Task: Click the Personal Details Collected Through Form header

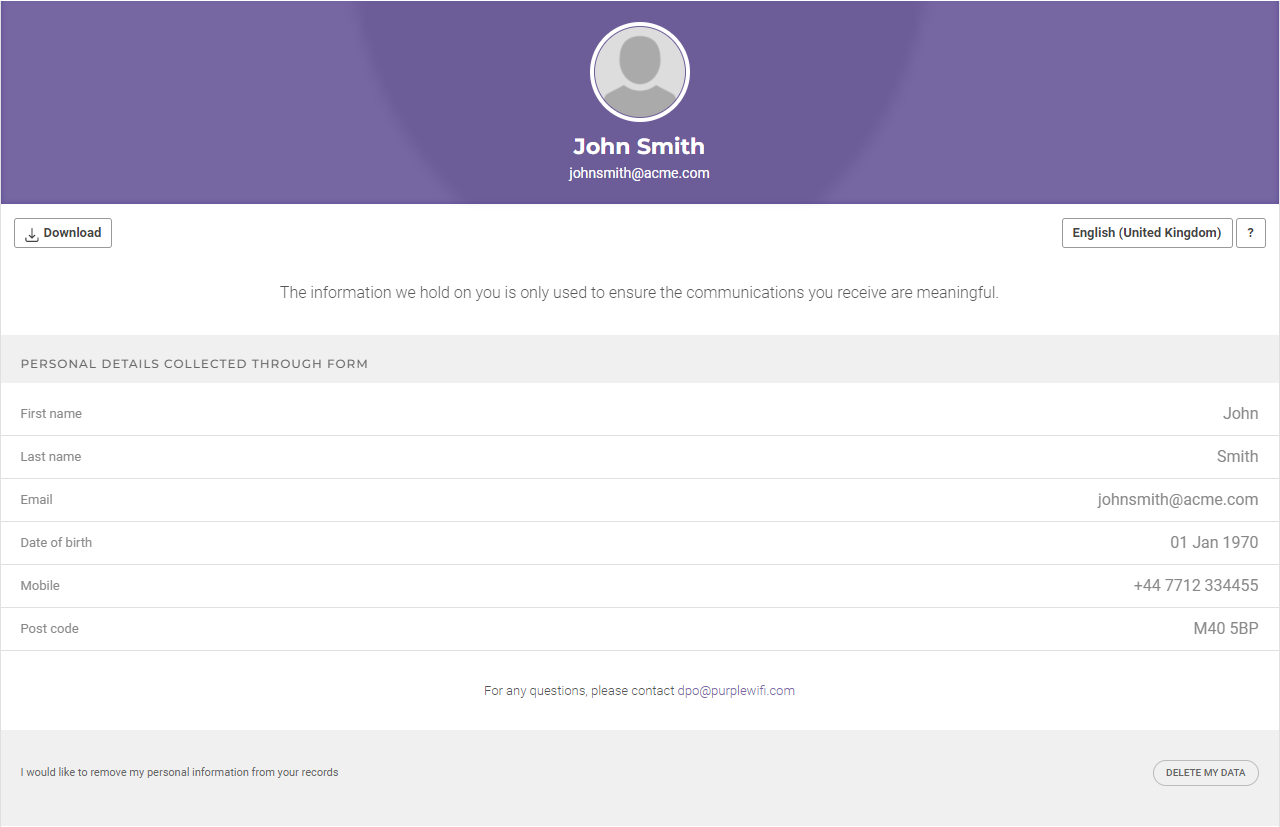Action: [x=194, y=364]
